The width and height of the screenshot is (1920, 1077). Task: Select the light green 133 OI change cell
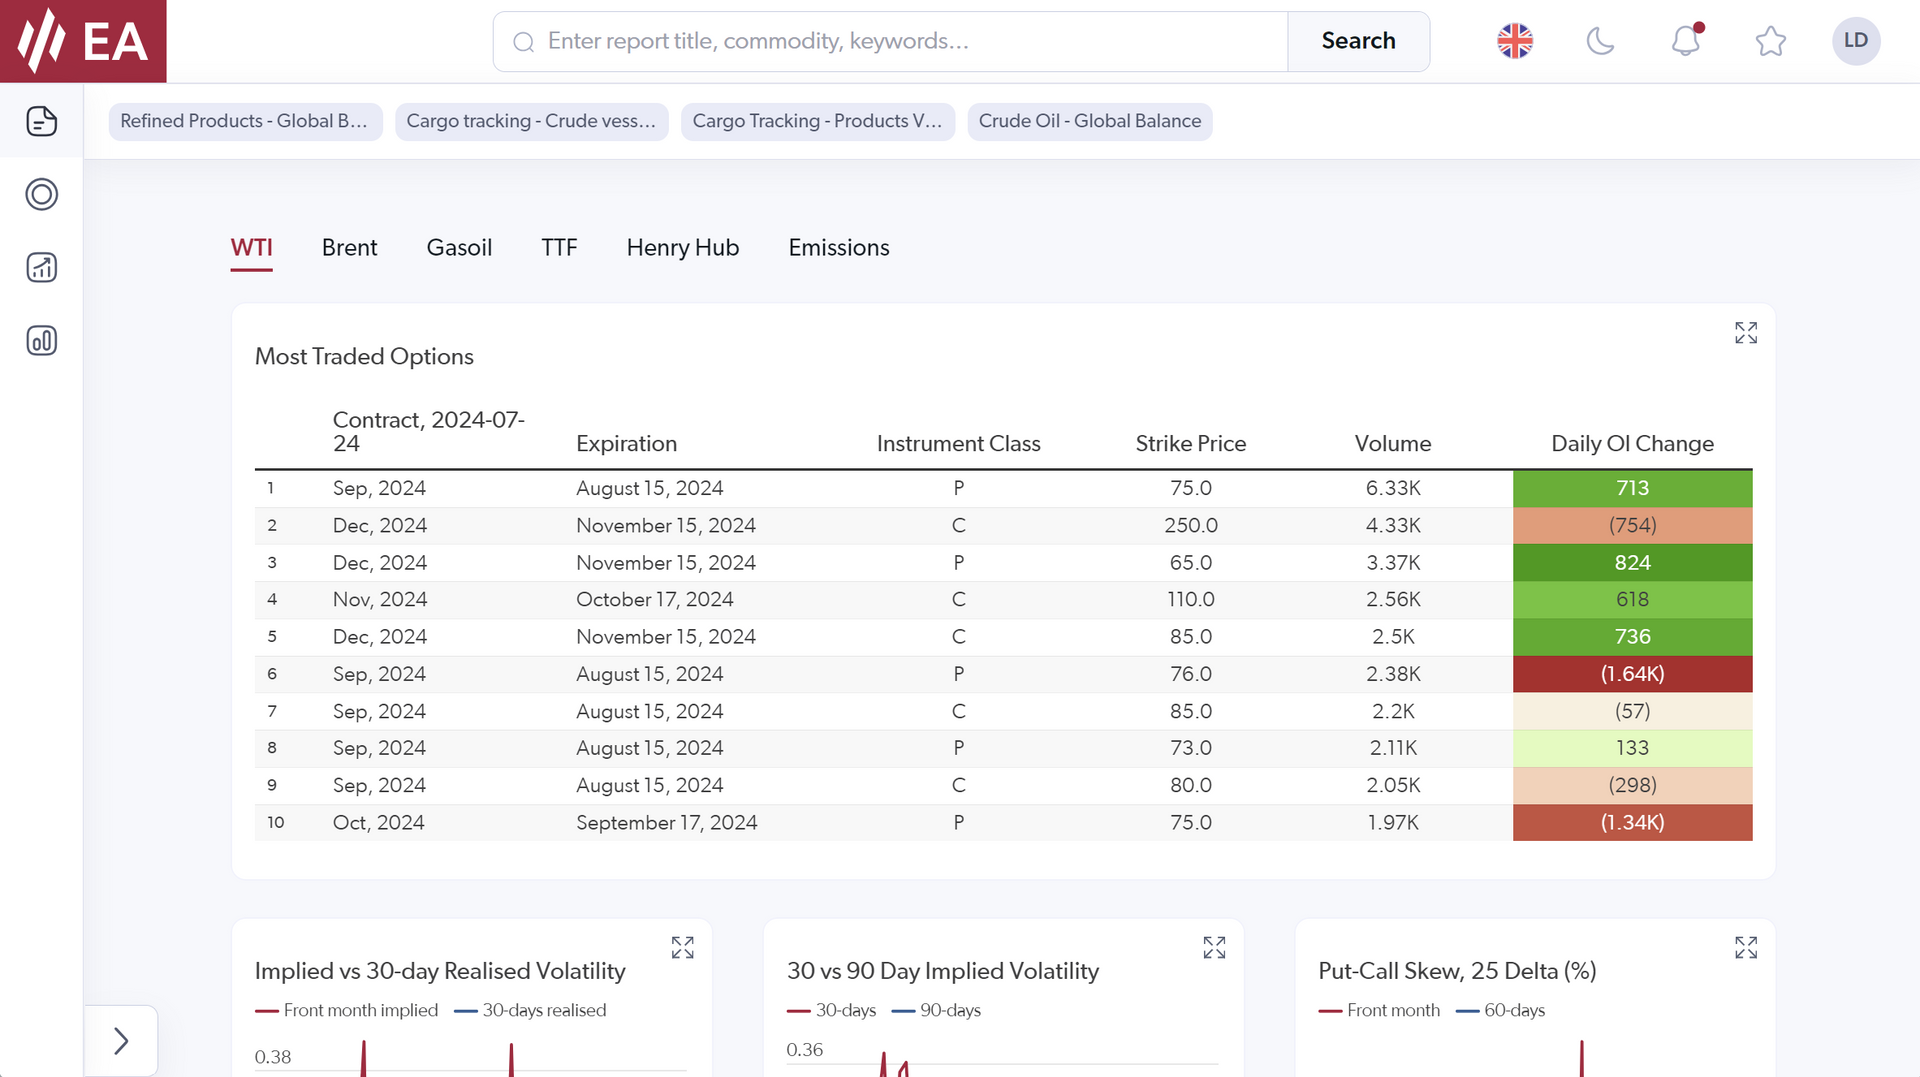click(1632, 748)
